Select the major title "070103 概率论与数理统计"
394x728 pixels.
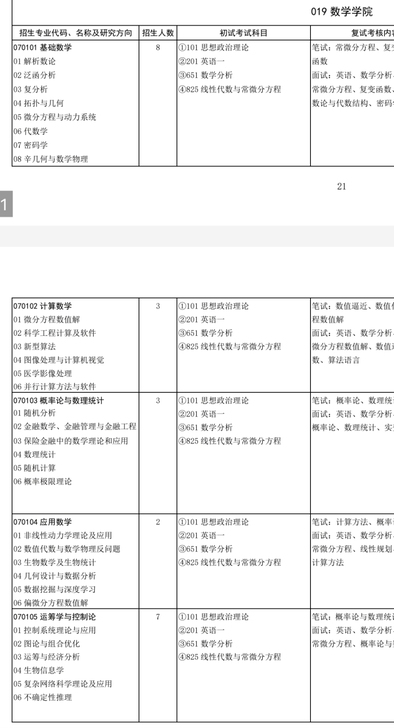point(59,401)
